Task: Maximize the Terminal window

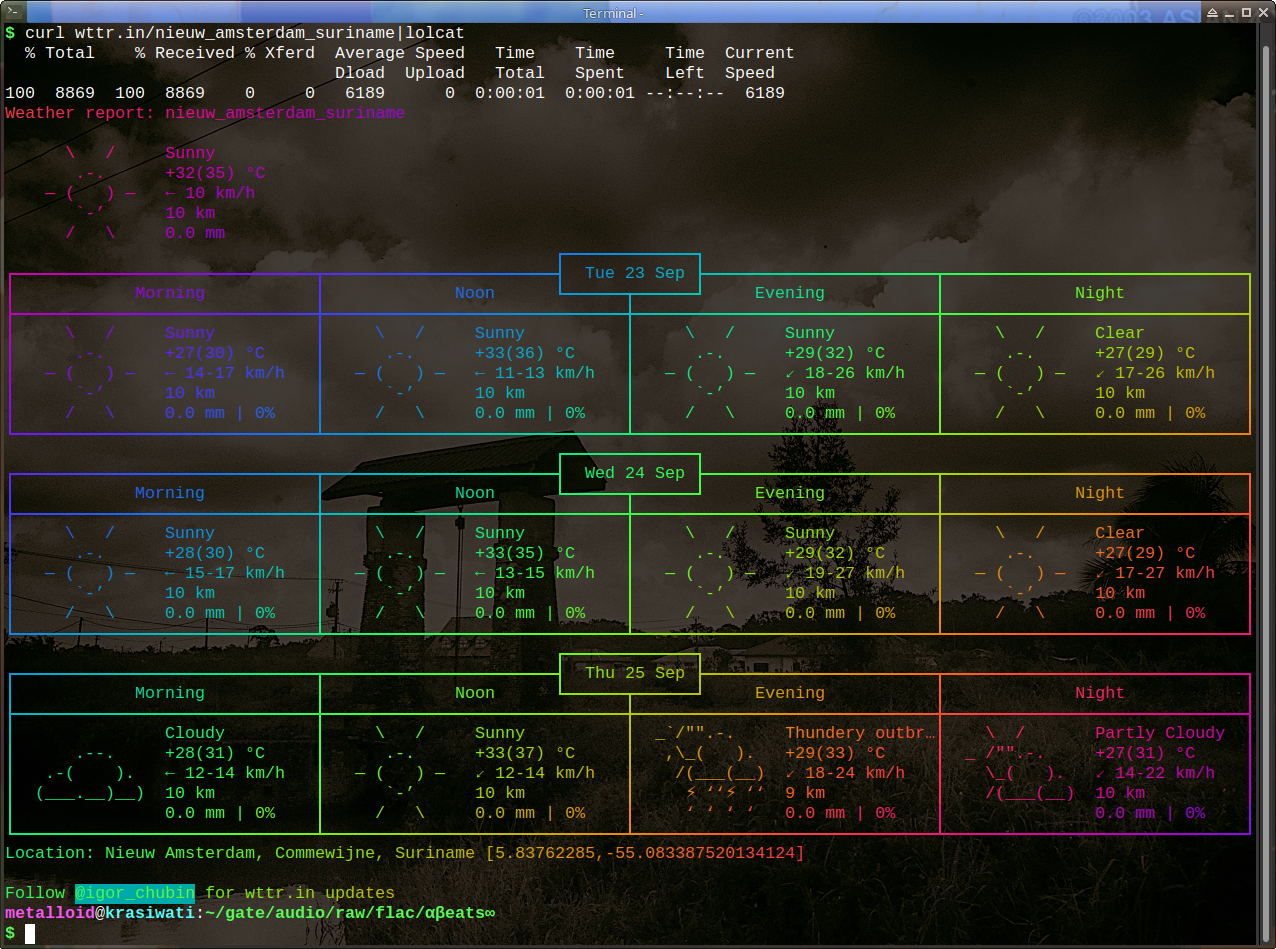Action: 1246,13
